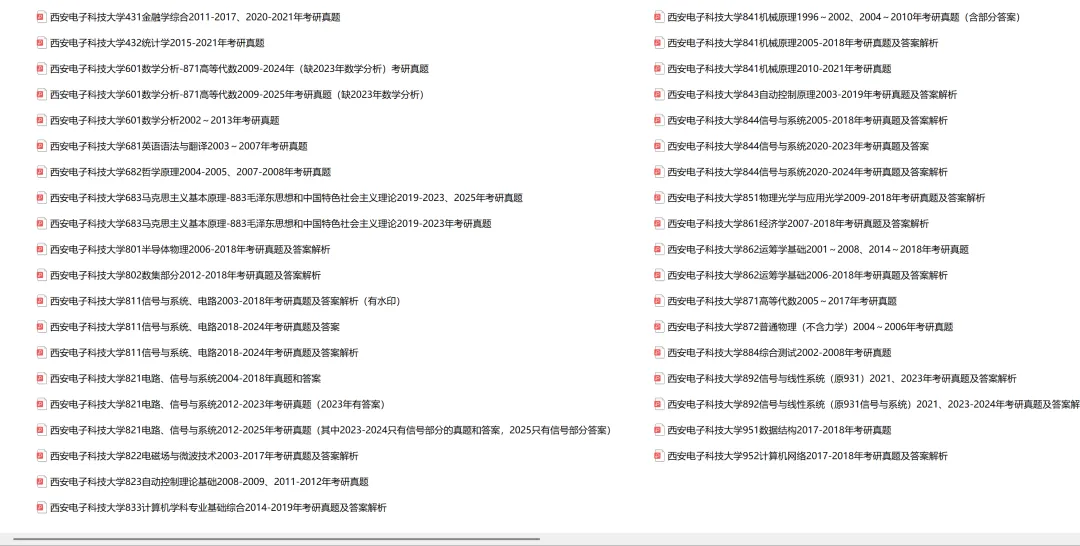
Task: Click PDF icon beside 841机械原理2010-2021 file
Action: tap(658, 68)
